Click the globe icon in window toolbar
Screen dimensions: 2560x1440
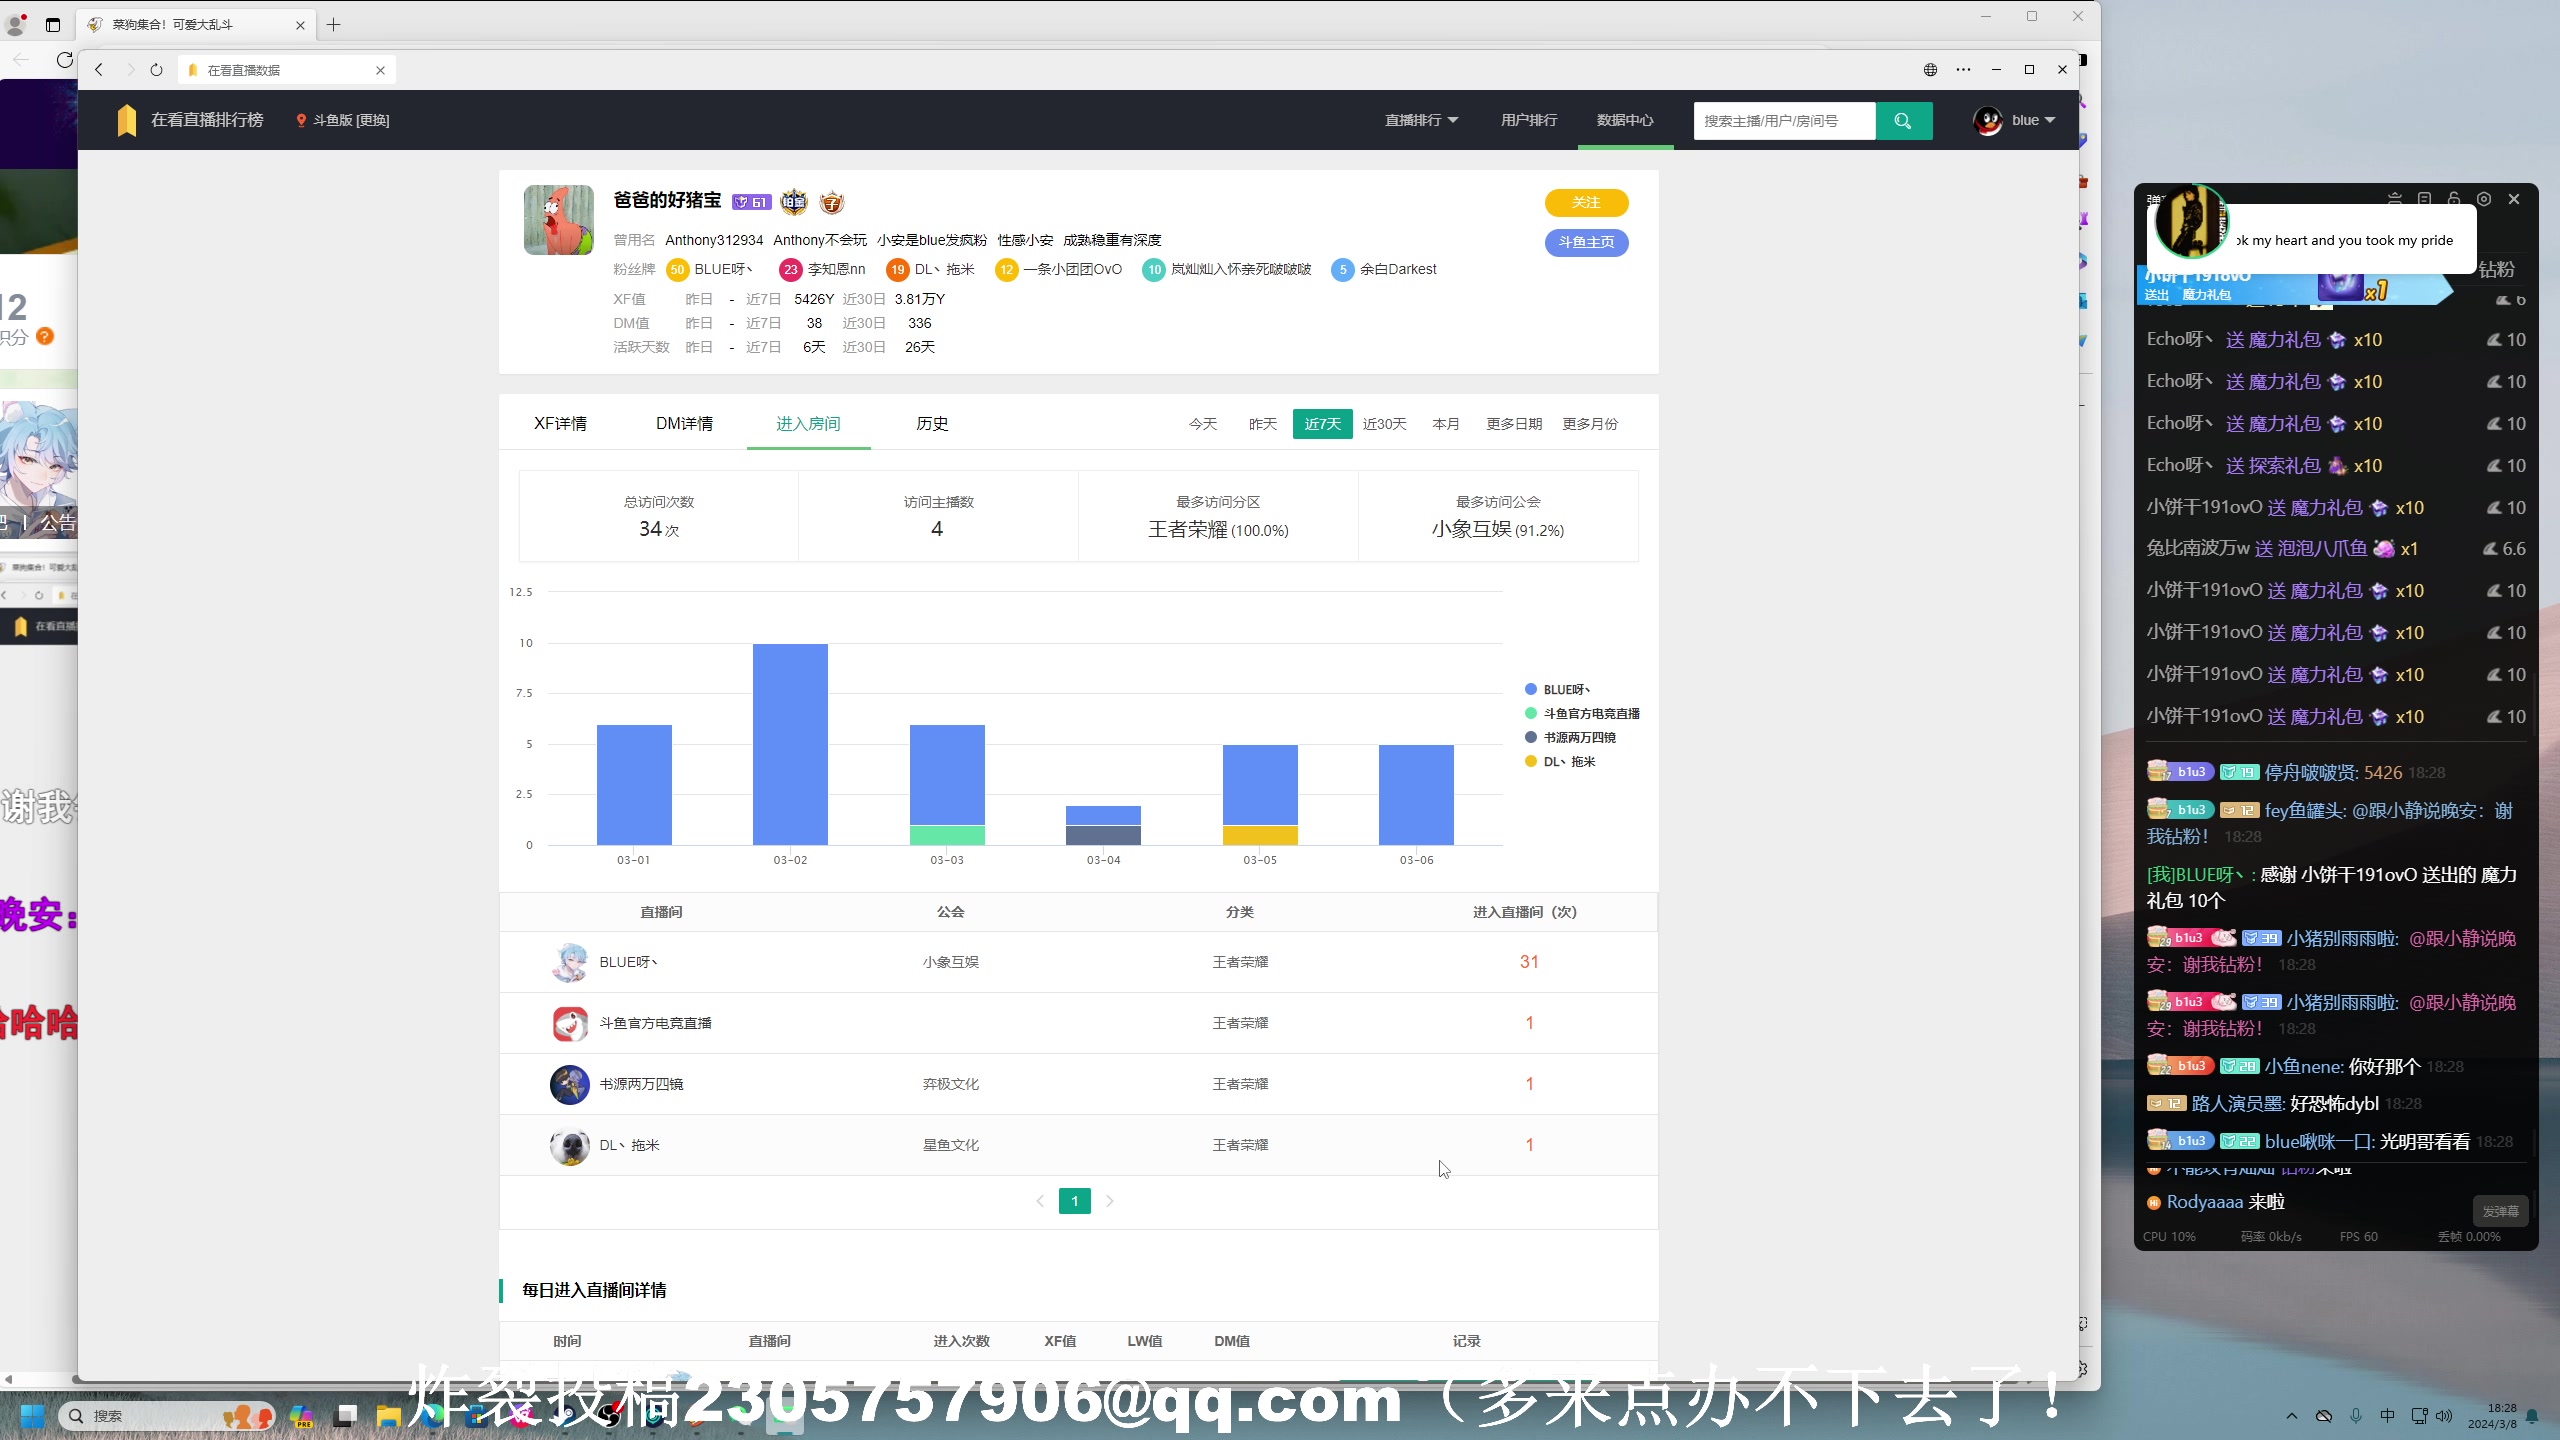click(1930, 70)
